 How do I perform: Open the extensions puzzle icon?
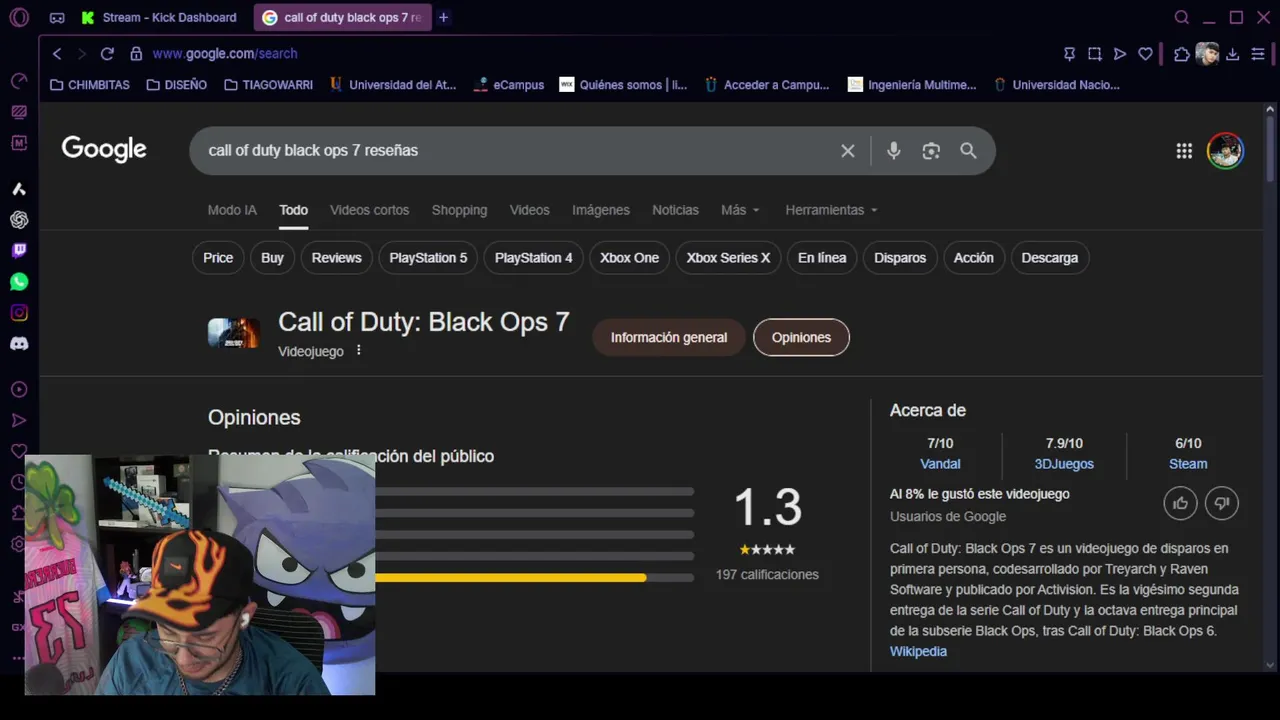tap(1182, 54)
